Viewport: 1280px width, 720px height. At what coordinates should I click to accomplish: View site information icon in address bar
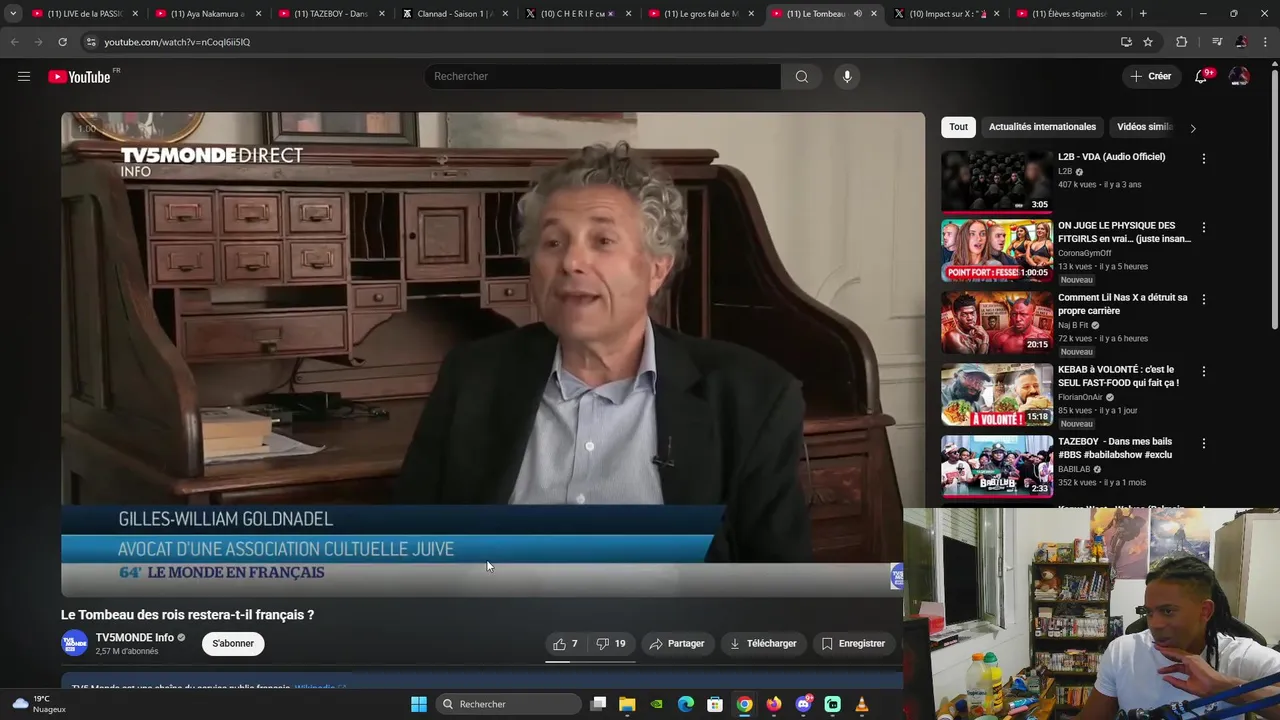(91, 42)
